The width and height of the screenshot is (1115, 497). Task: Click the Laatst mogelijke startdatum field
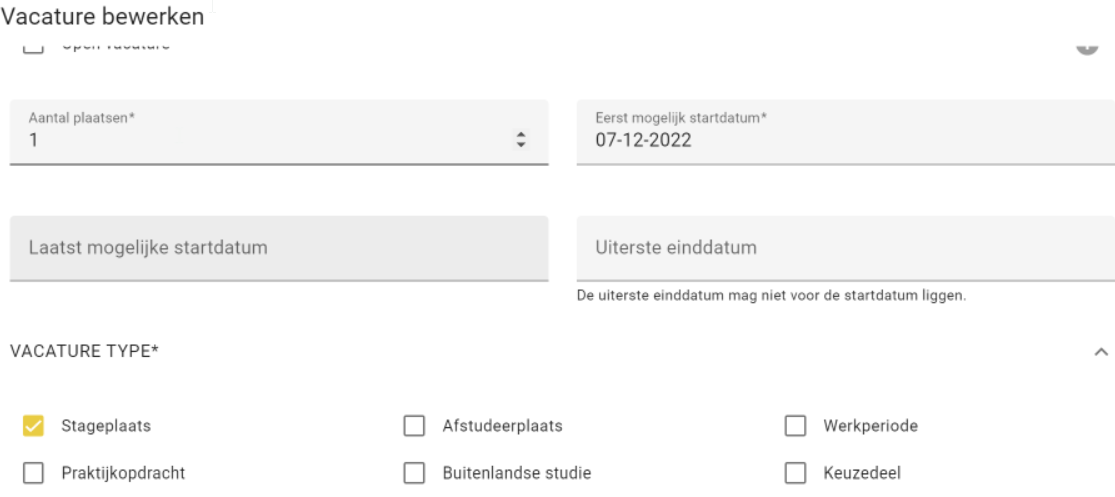pyautogui.click(x=279, y=248)
